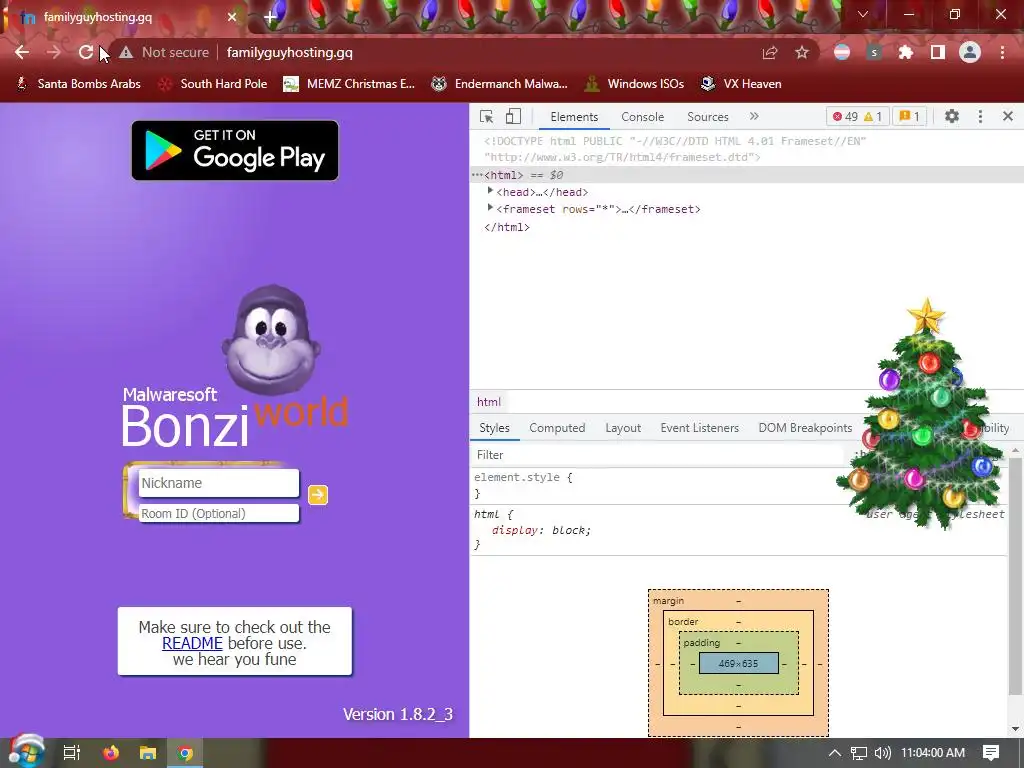Open the notification center icon
Screen dimensions: 1024x768
991,753
